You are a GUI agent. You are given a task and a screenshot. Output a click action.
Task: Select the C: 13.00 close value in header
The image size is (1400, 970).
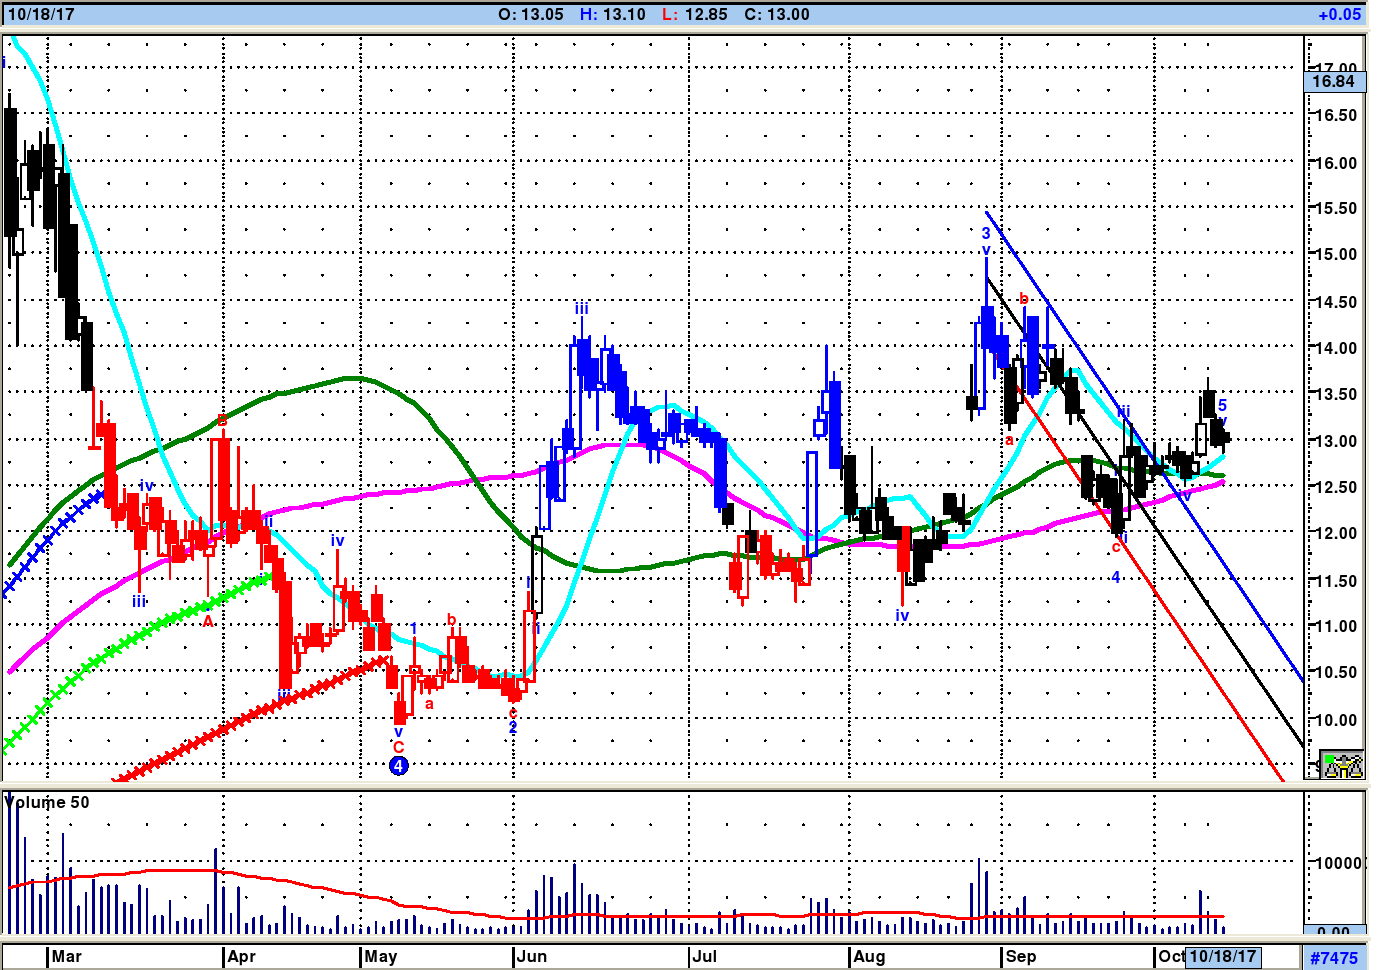(777, 14)
